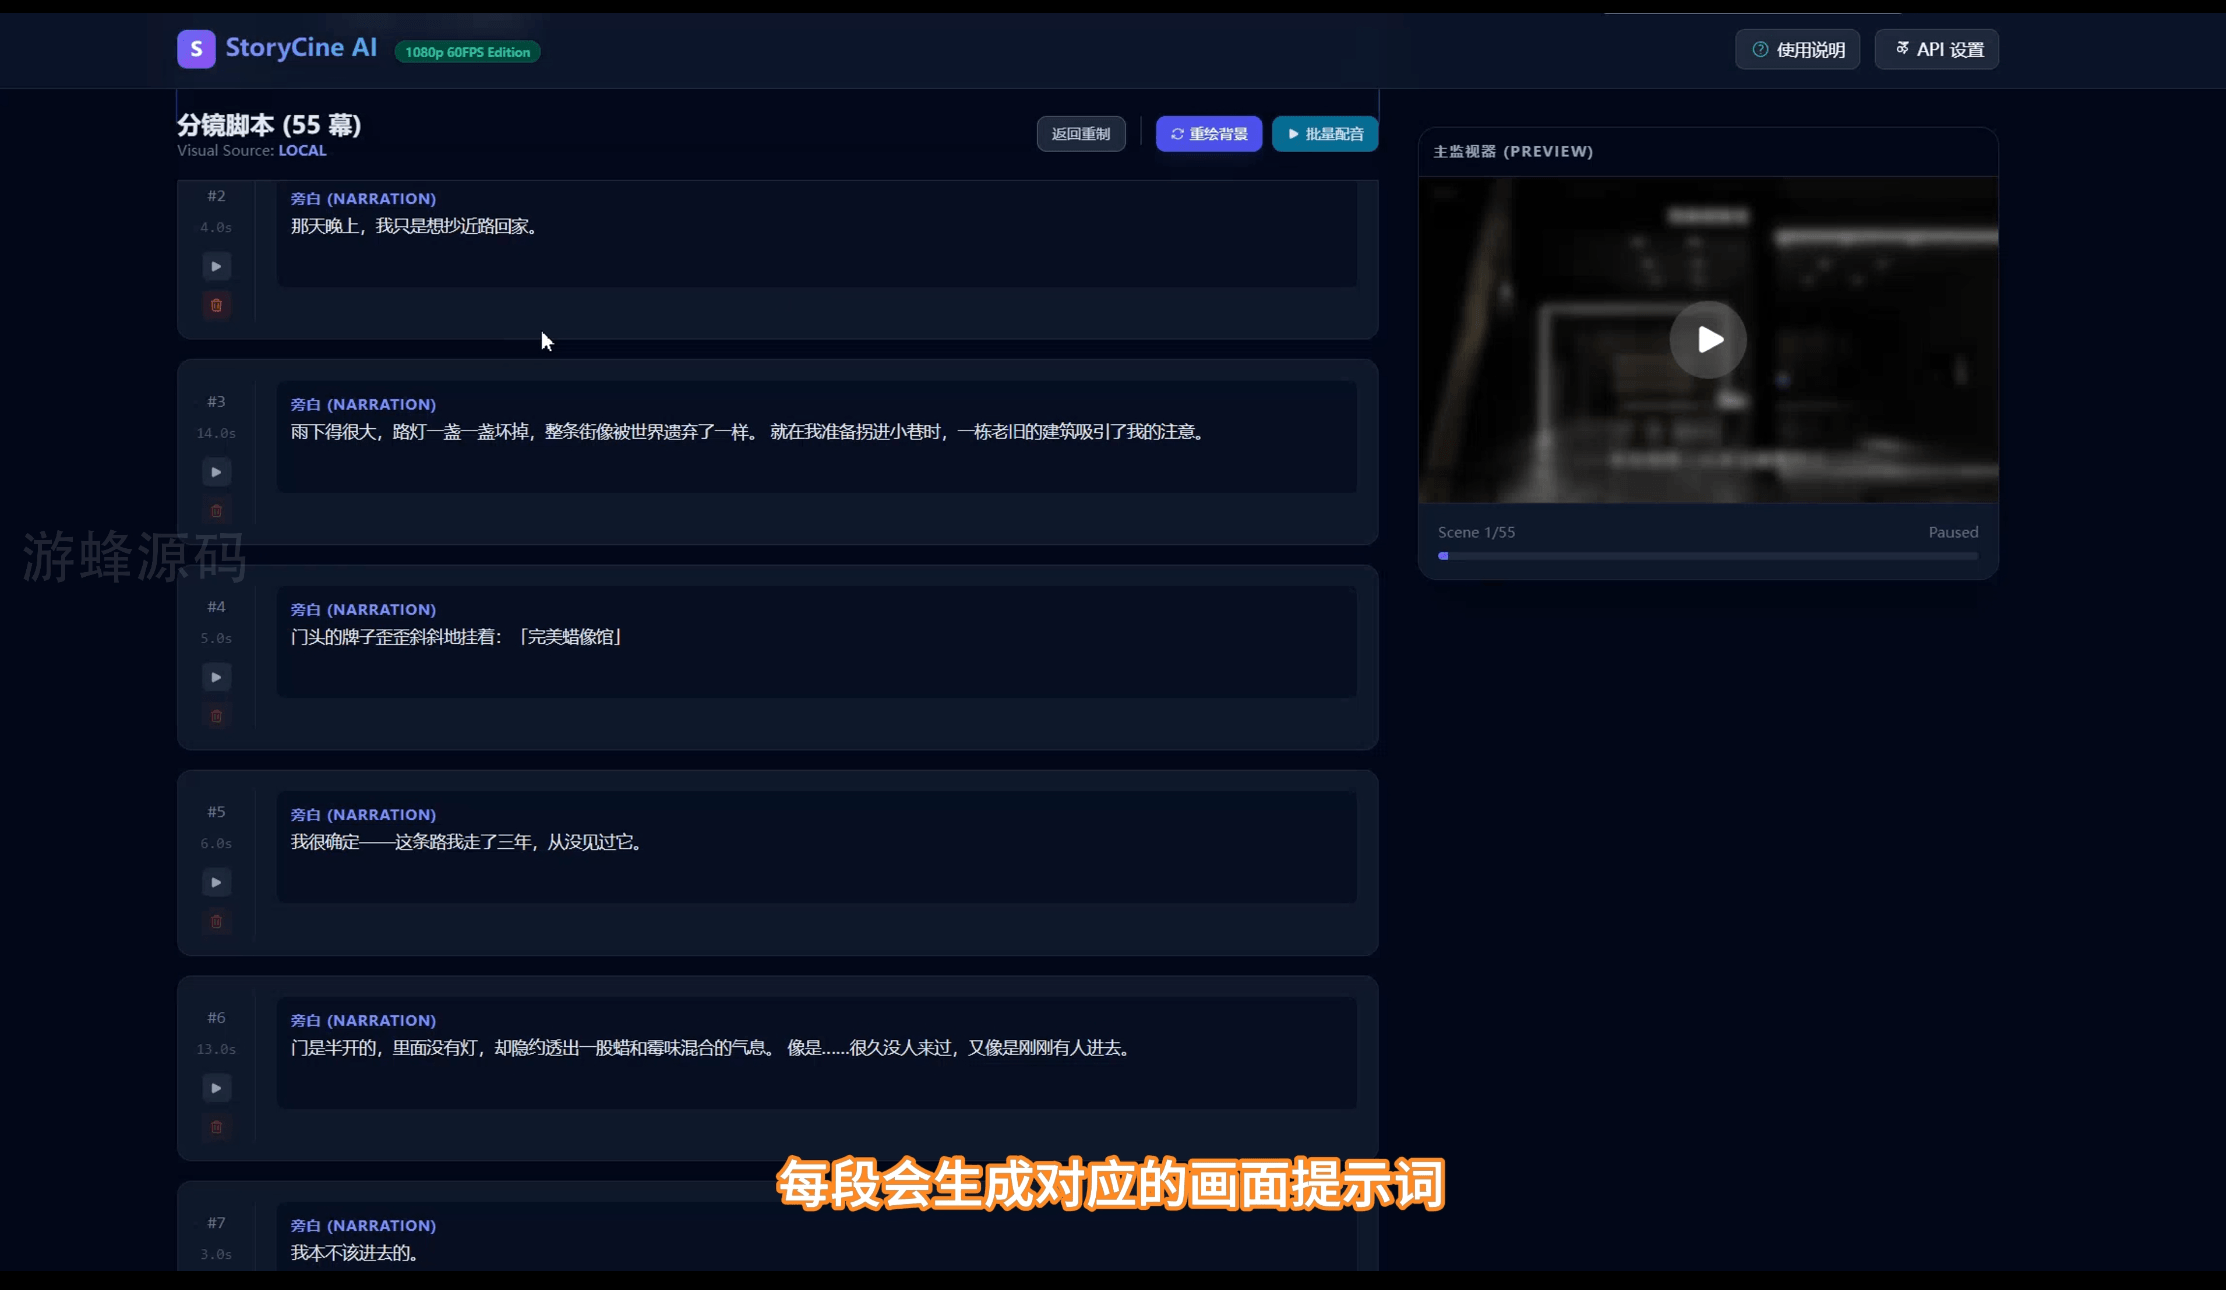Screen dimensions: 2226x1290
Task: Delete scene #4 with trash icon
Action: click(216, 716)
